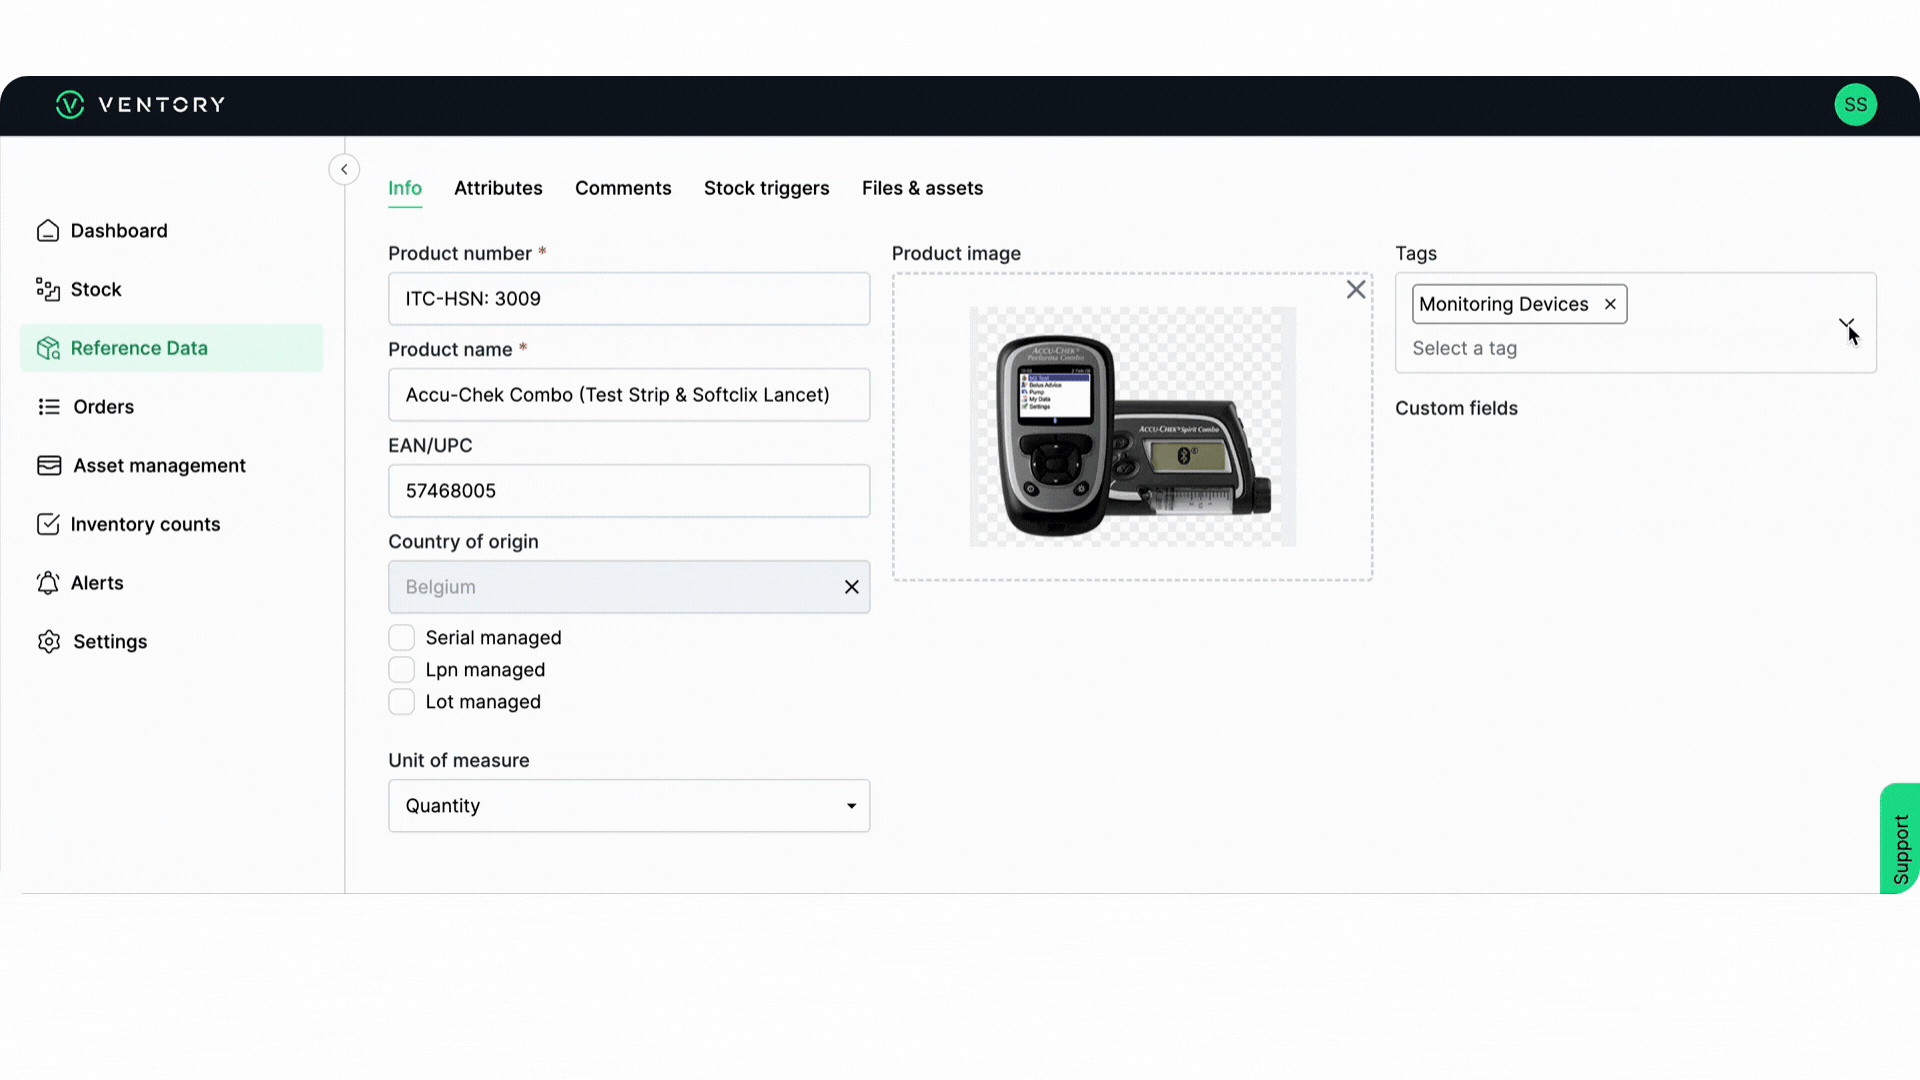Click the Ventory logo icon
This screenshot has width=1920, height=1080.
coord(70,105)
